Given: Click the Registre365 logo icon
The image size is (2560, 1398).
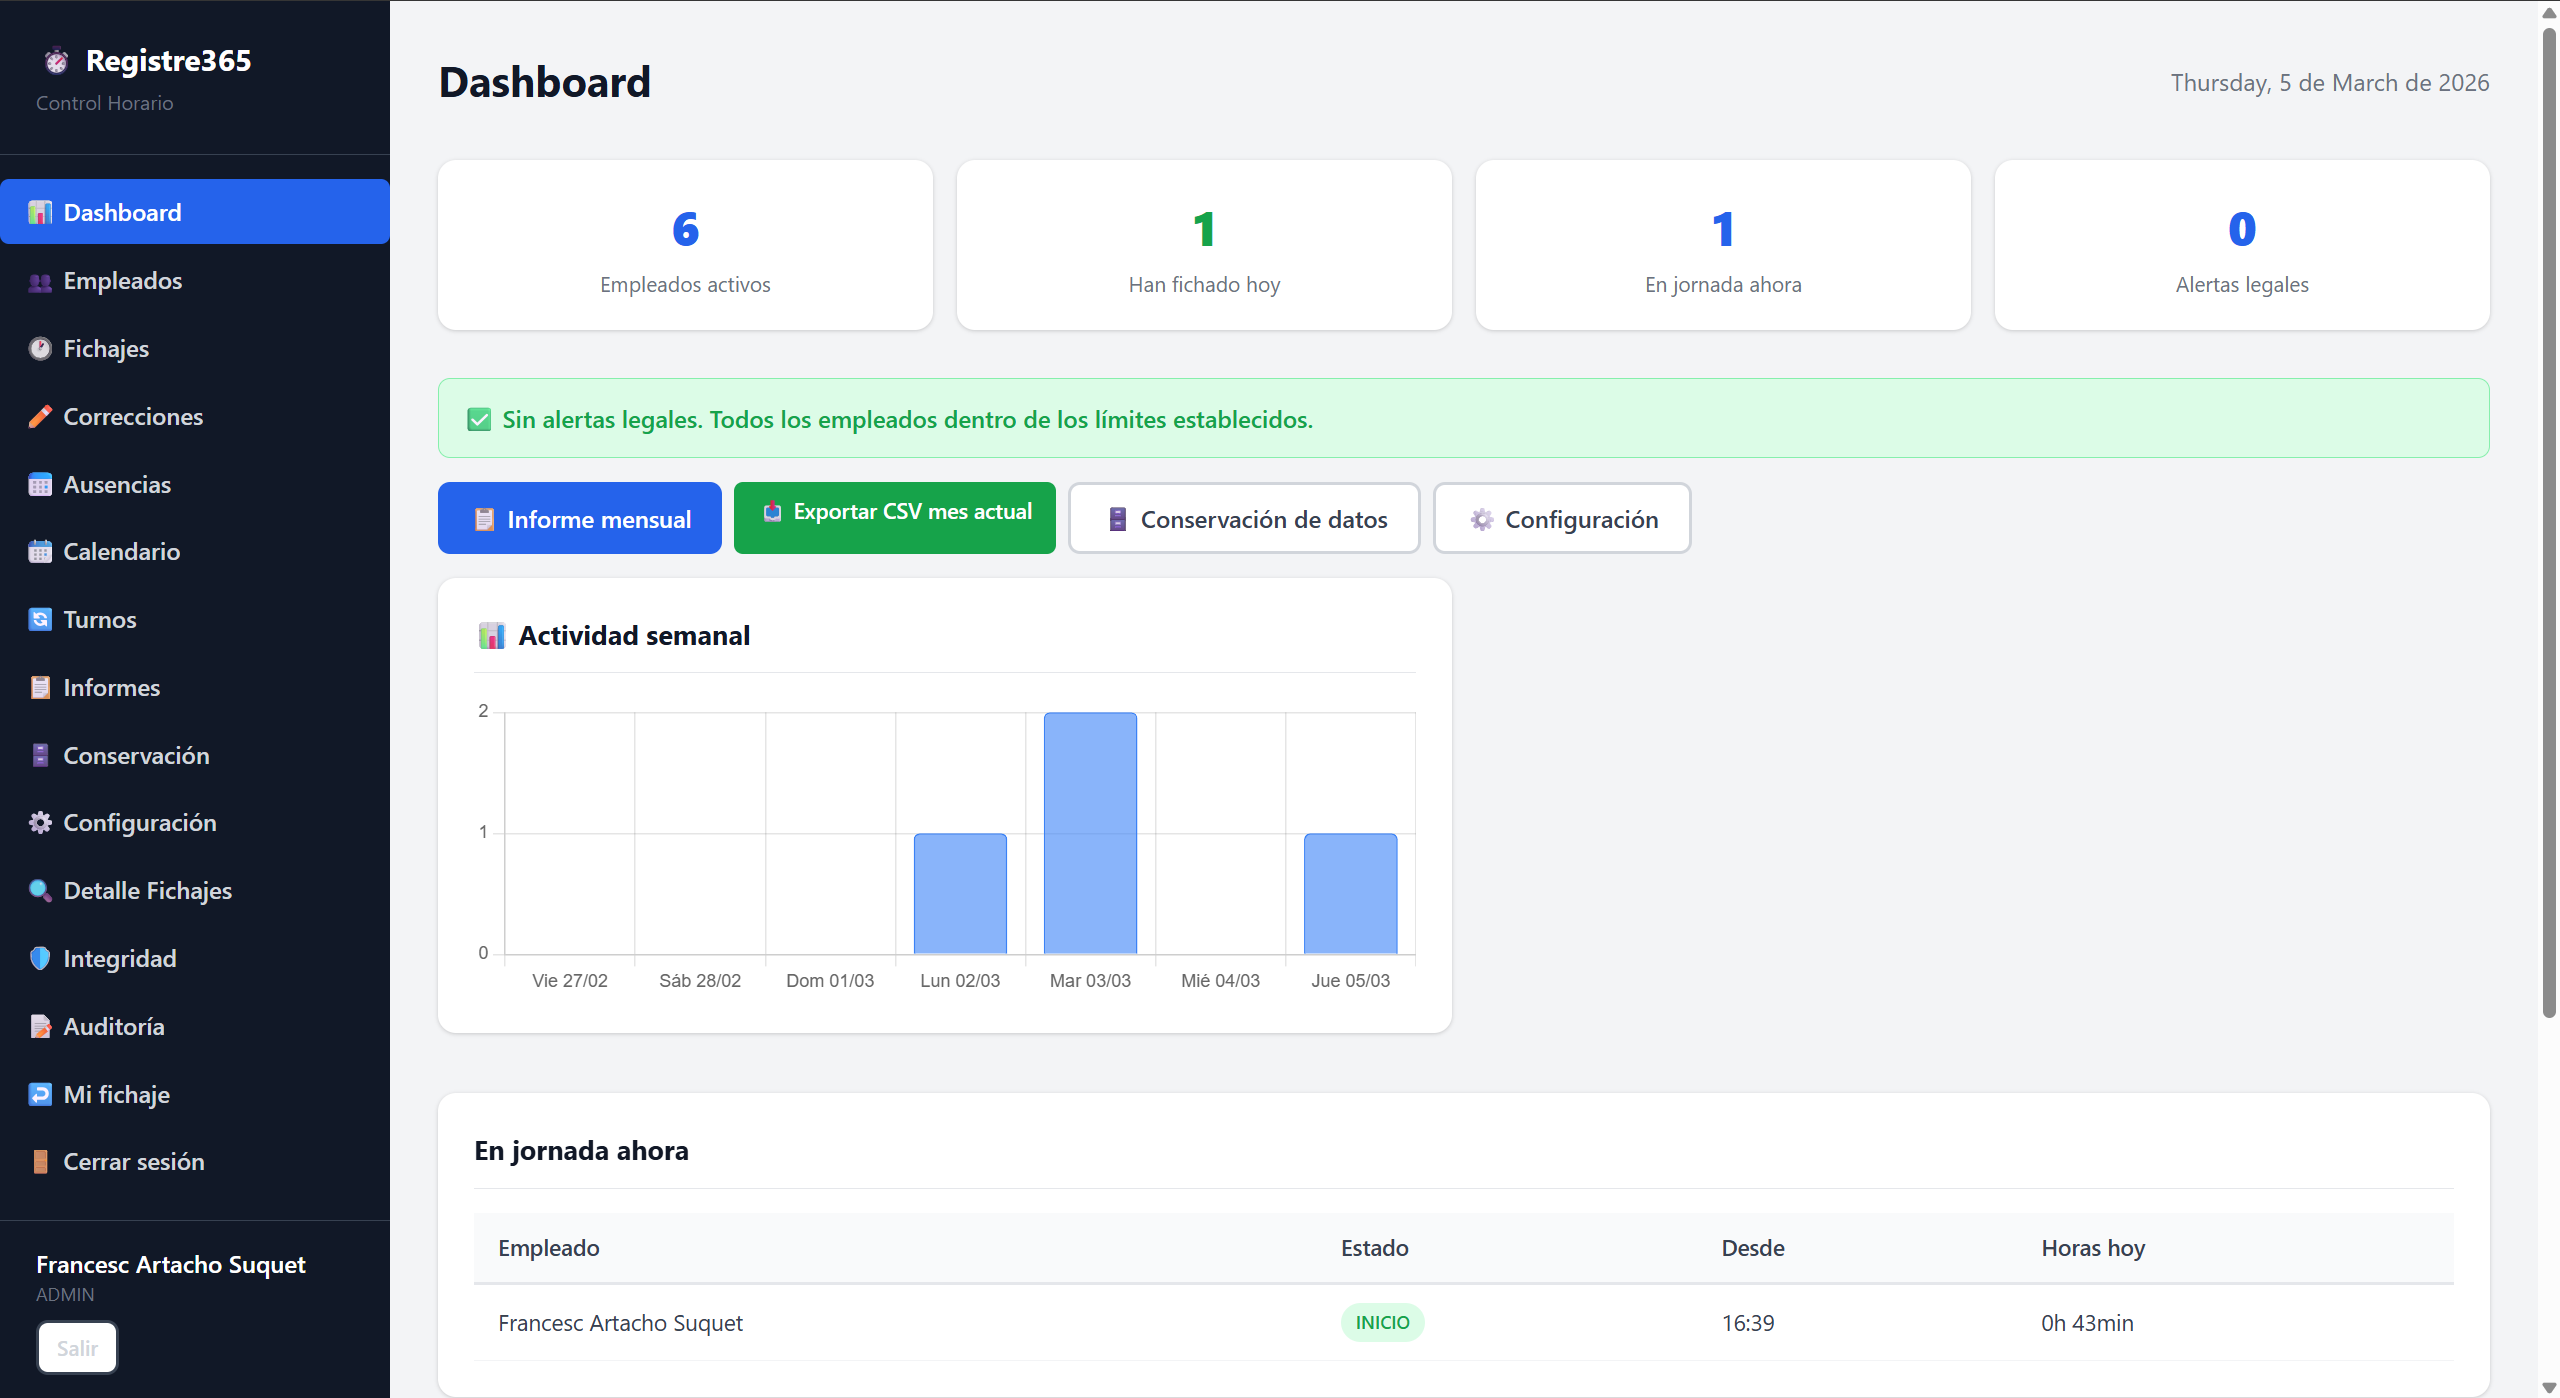Looking at the screenshot, I should (x=57, y=62).
